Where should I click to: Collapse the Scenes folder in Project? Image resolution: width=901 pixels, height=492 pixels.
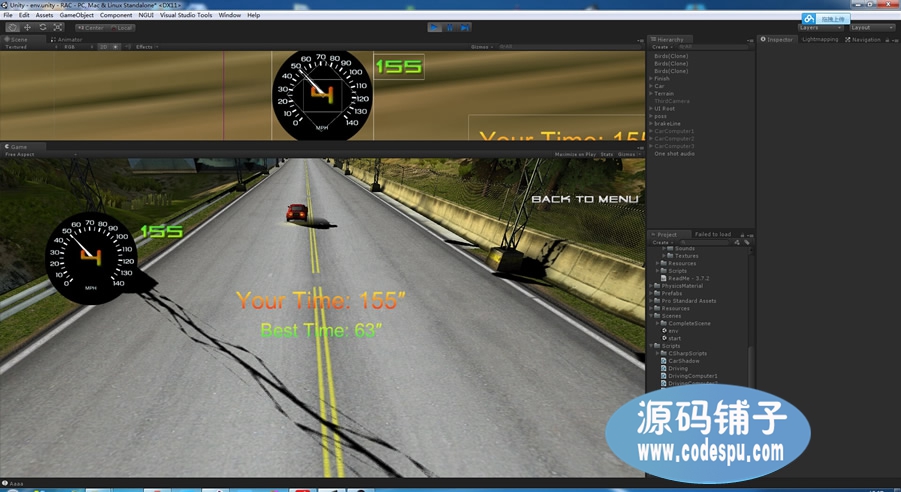pos(652,316)
